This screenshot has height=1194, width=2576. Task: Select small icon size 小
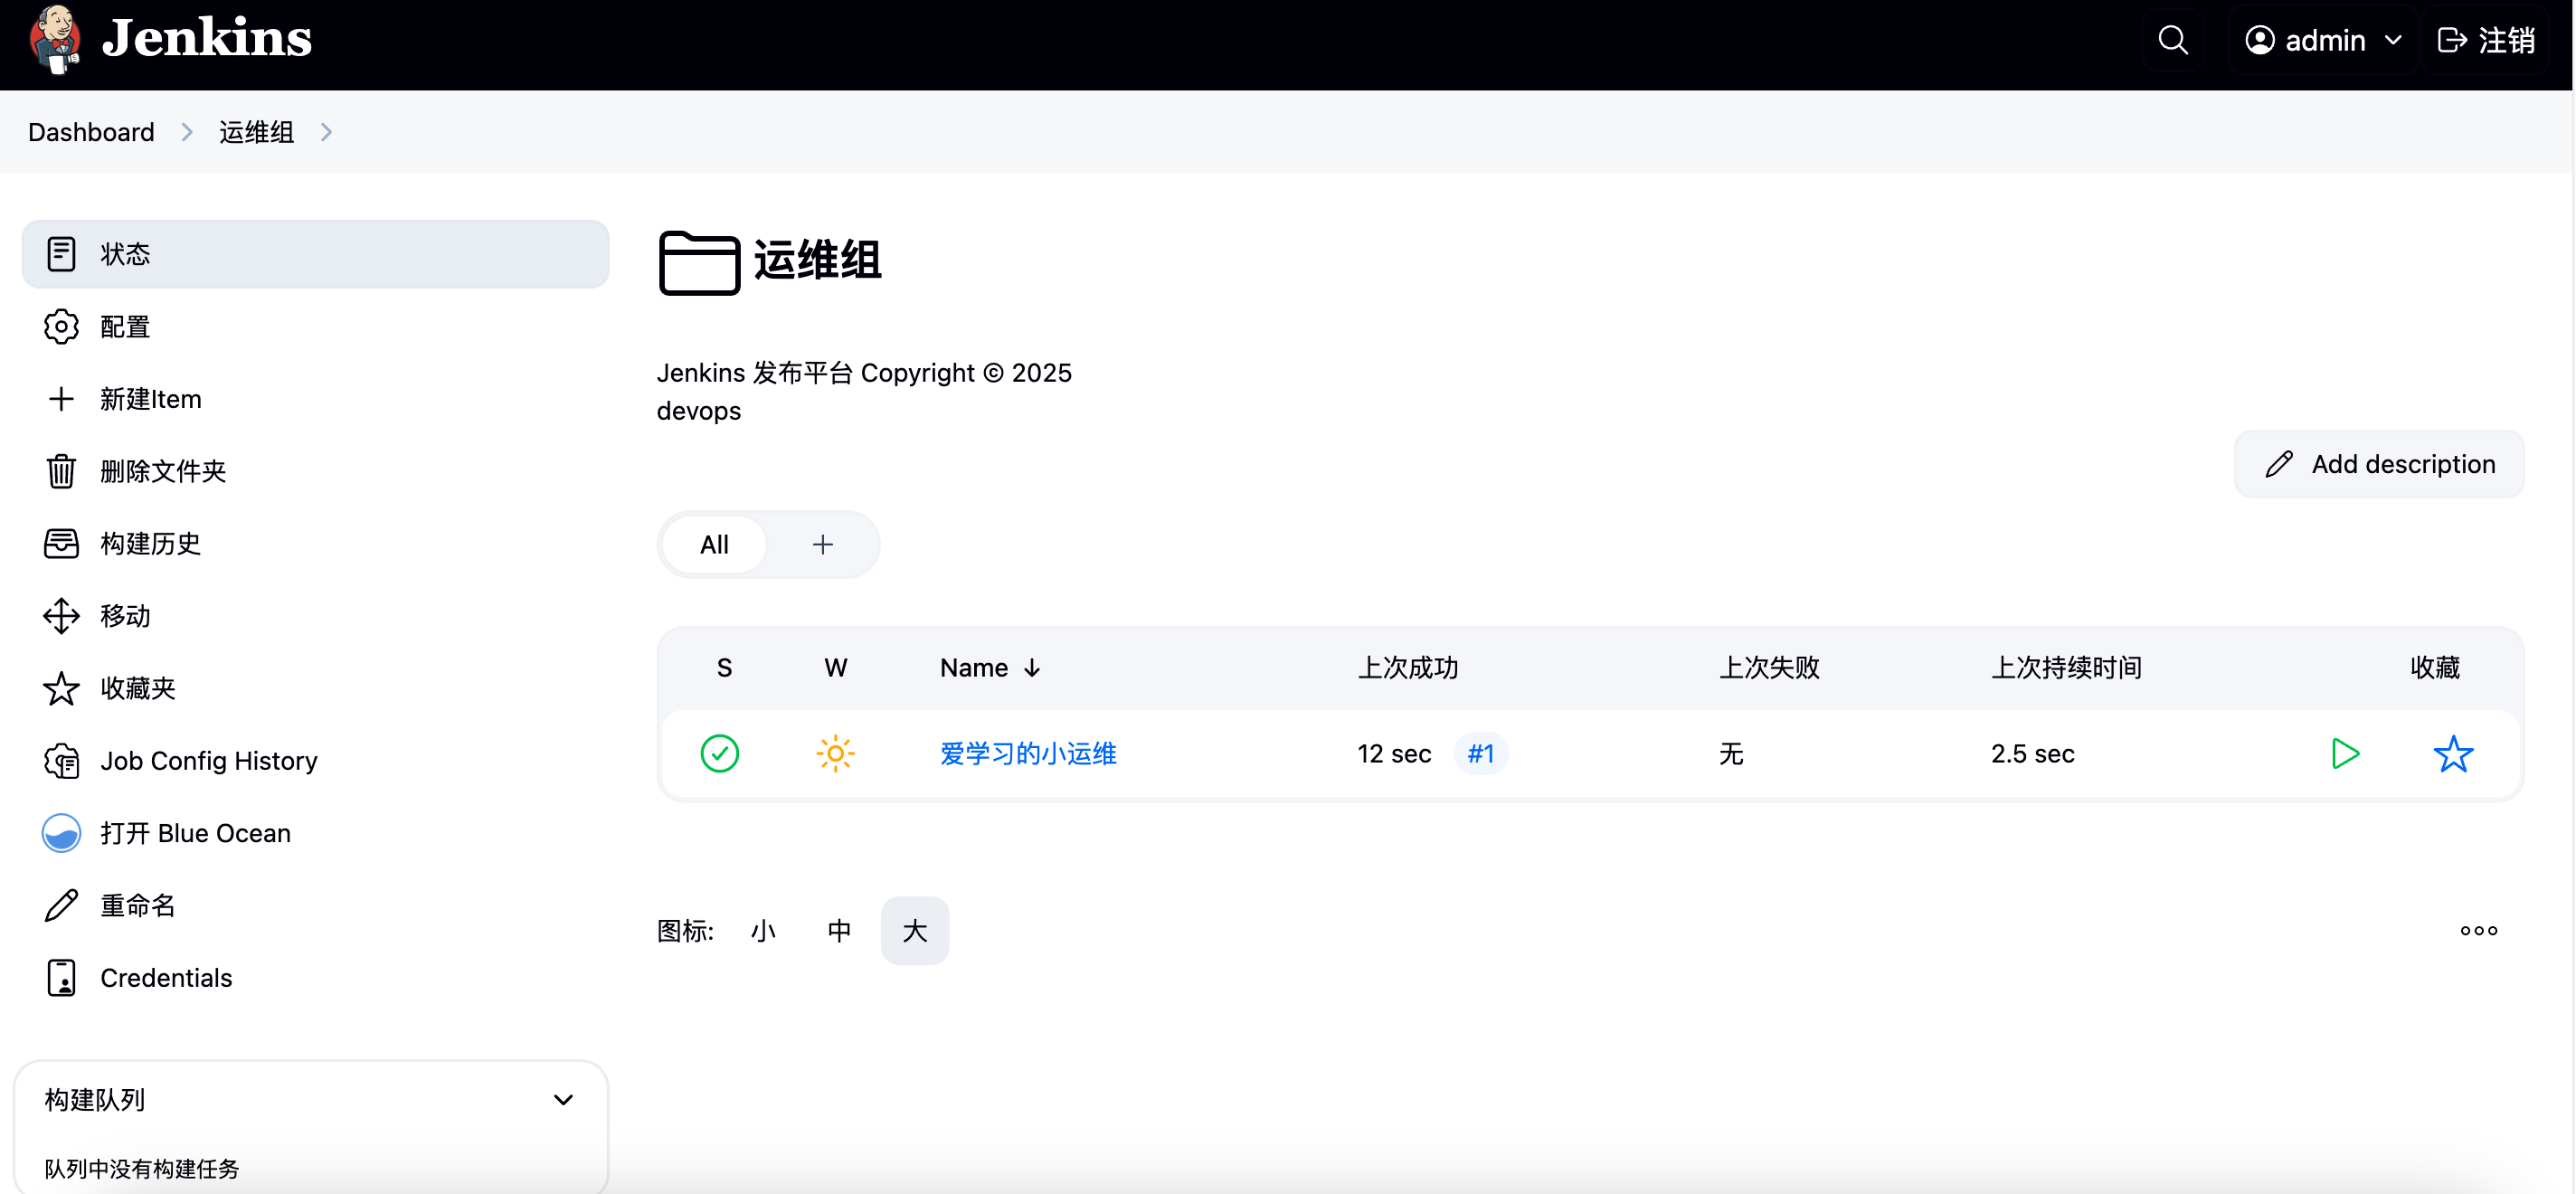pos(763,931)
